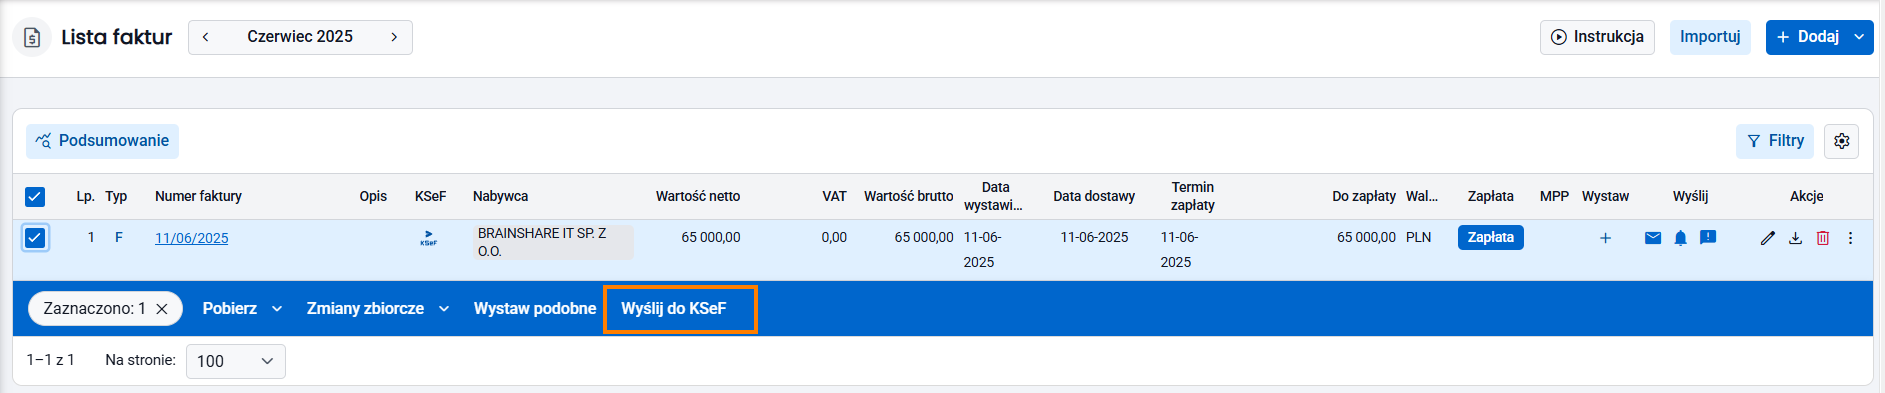The height and width of the screenshot is (393, 1885).
Task: Click the plus icon in Wystaw column
Action: (x=1605, y=238)
